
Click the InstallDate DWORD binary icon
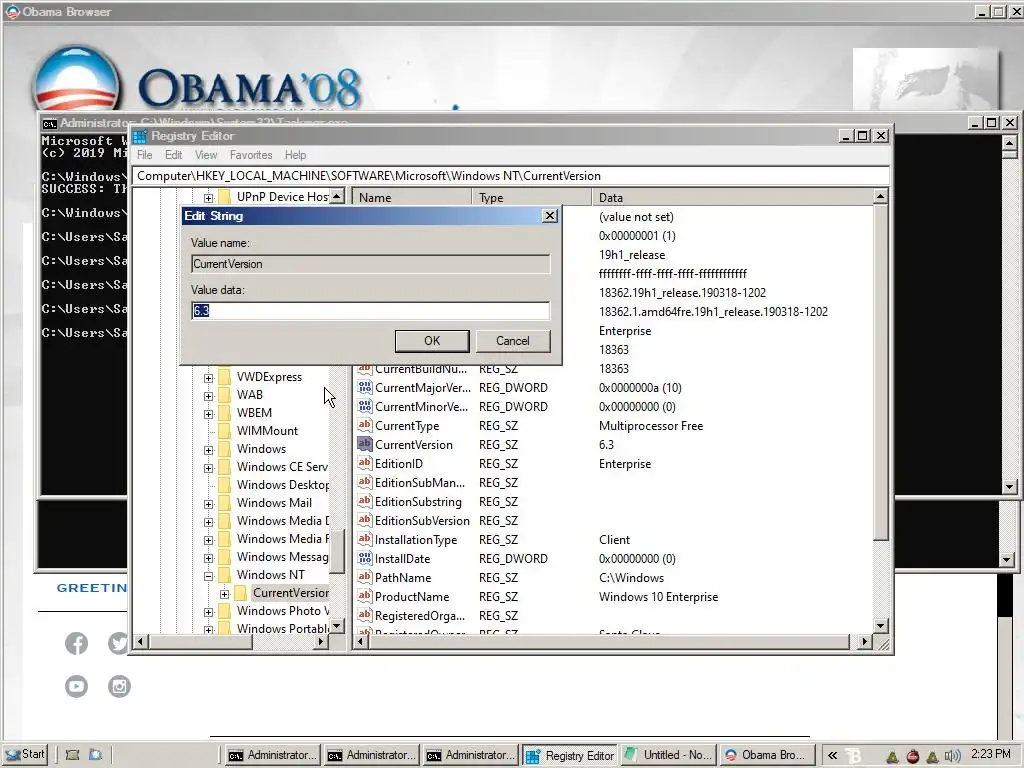pyautogui.click(x=364, y=558)
